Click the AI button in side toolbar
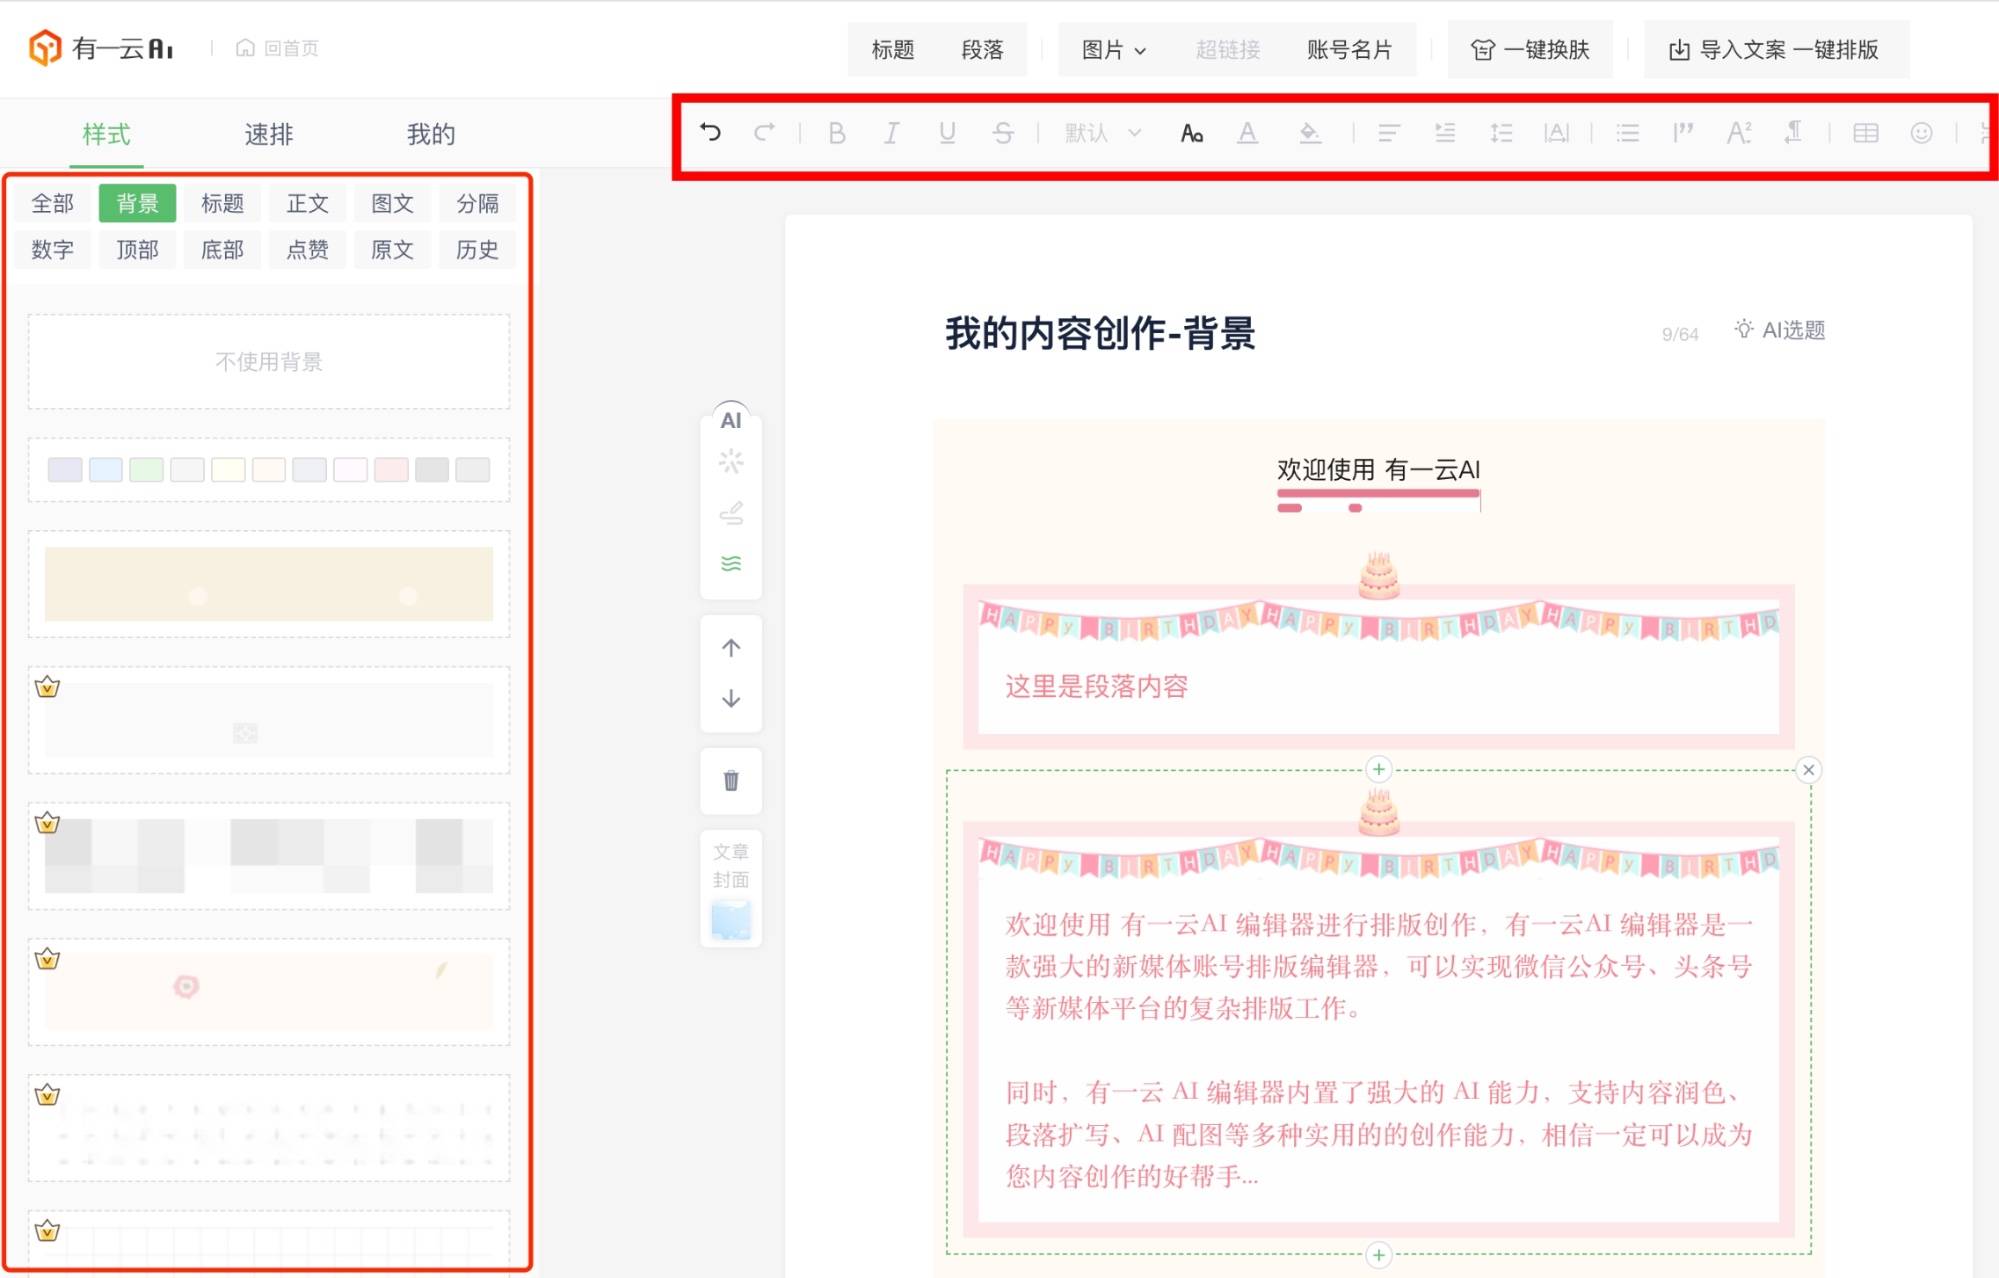Screen dimensions: 1999x1278 (x=731, y=420)
